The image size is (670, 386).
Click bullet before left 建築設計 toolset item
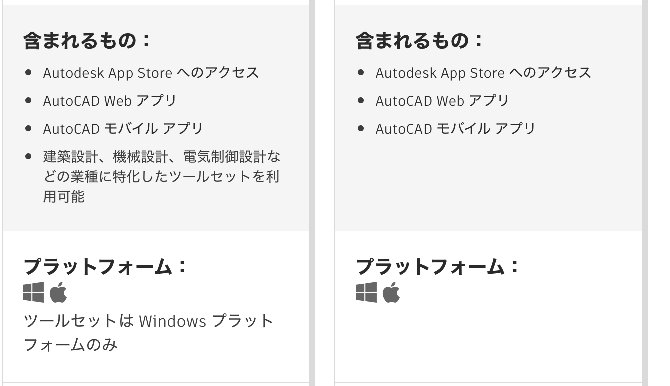(28, 156)
